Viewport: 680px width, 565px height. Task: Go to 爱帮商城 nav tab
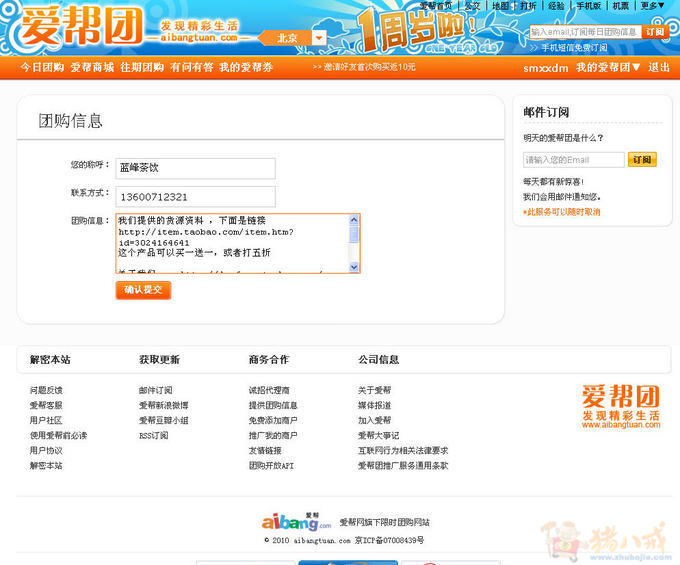[92, 67]
